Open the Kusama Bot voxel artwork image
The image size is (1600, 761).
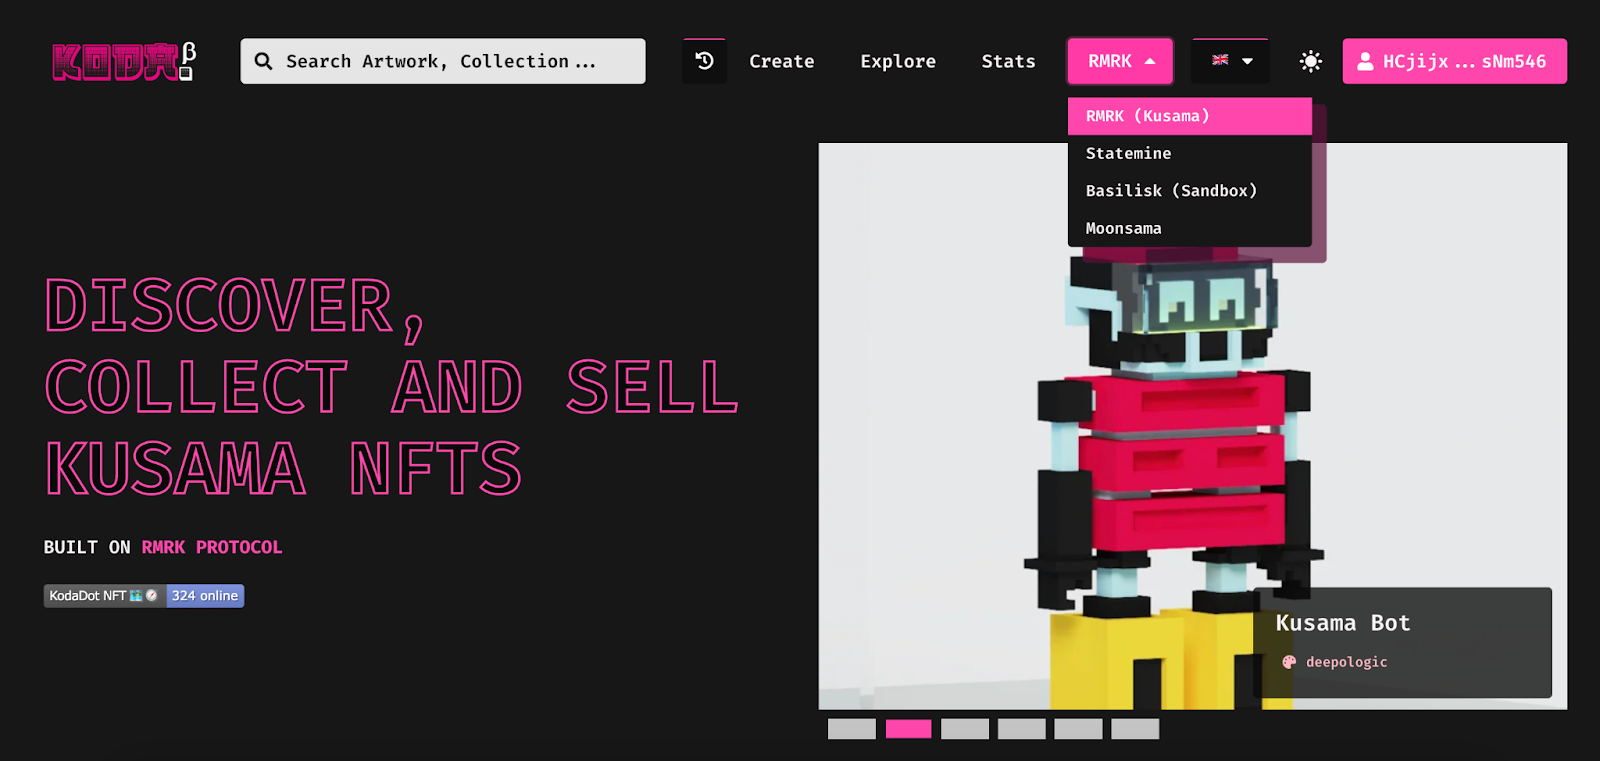click(x=1193, y=426)
